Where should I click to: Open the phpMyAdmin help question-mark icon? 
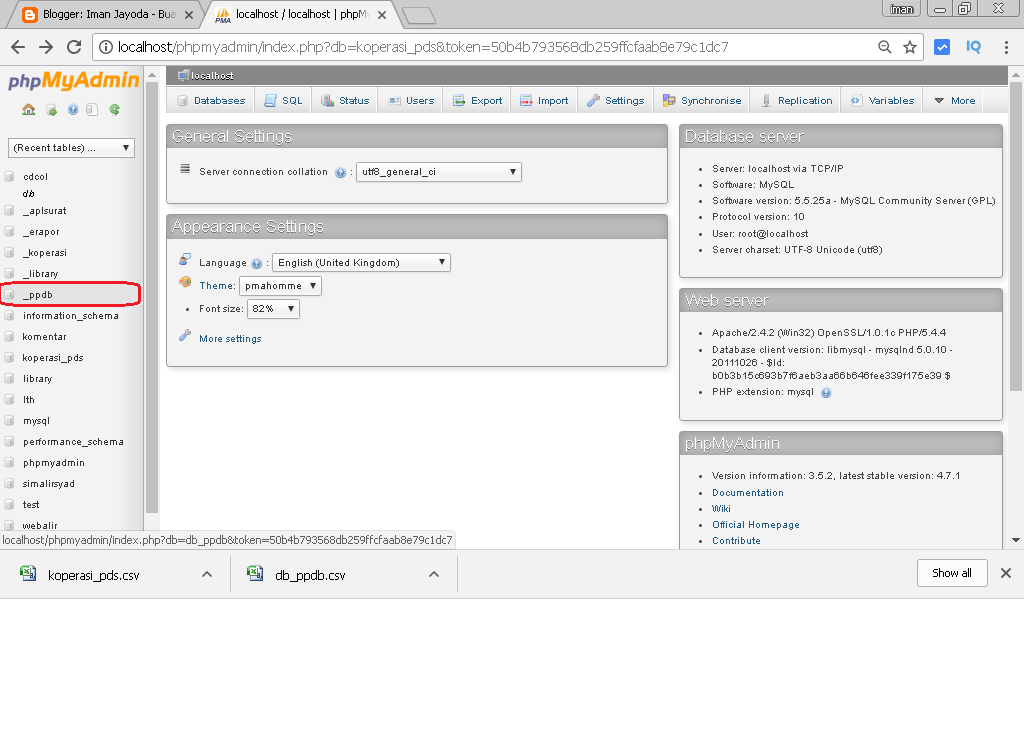coord(73,110)
